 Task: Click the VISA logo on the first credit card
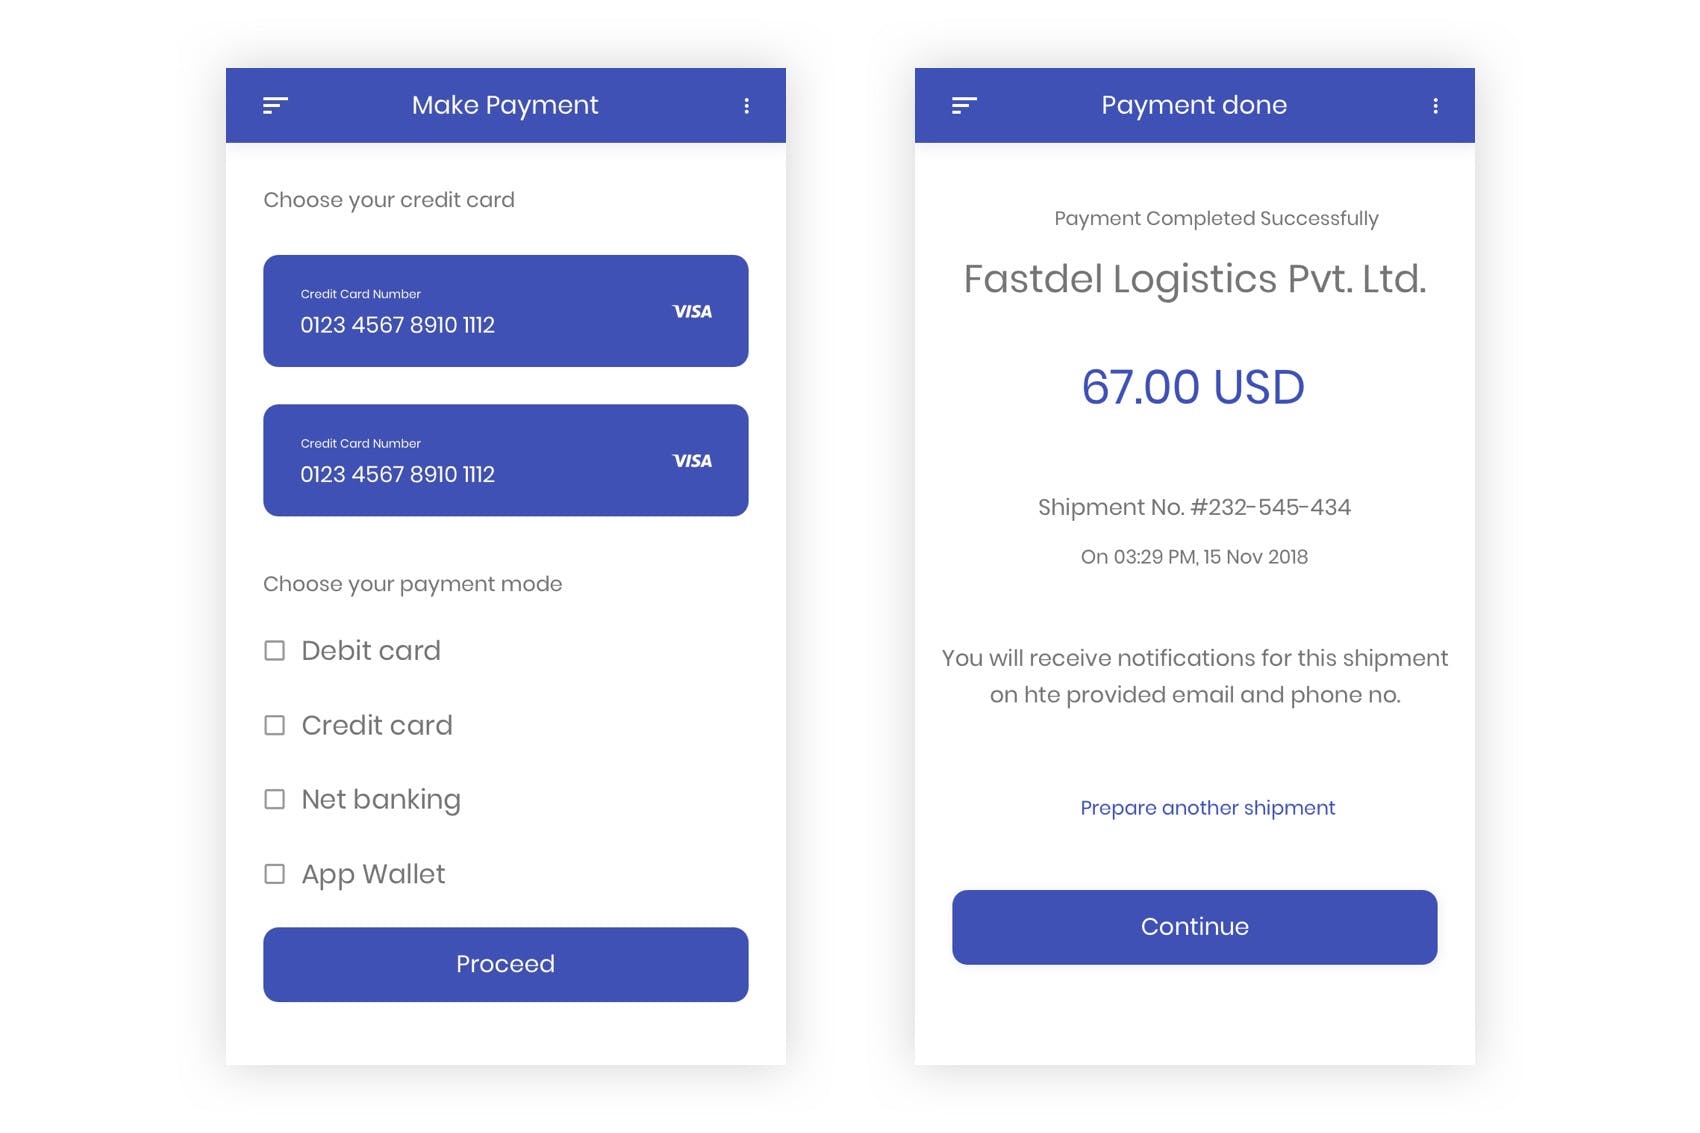pos(692,311)
